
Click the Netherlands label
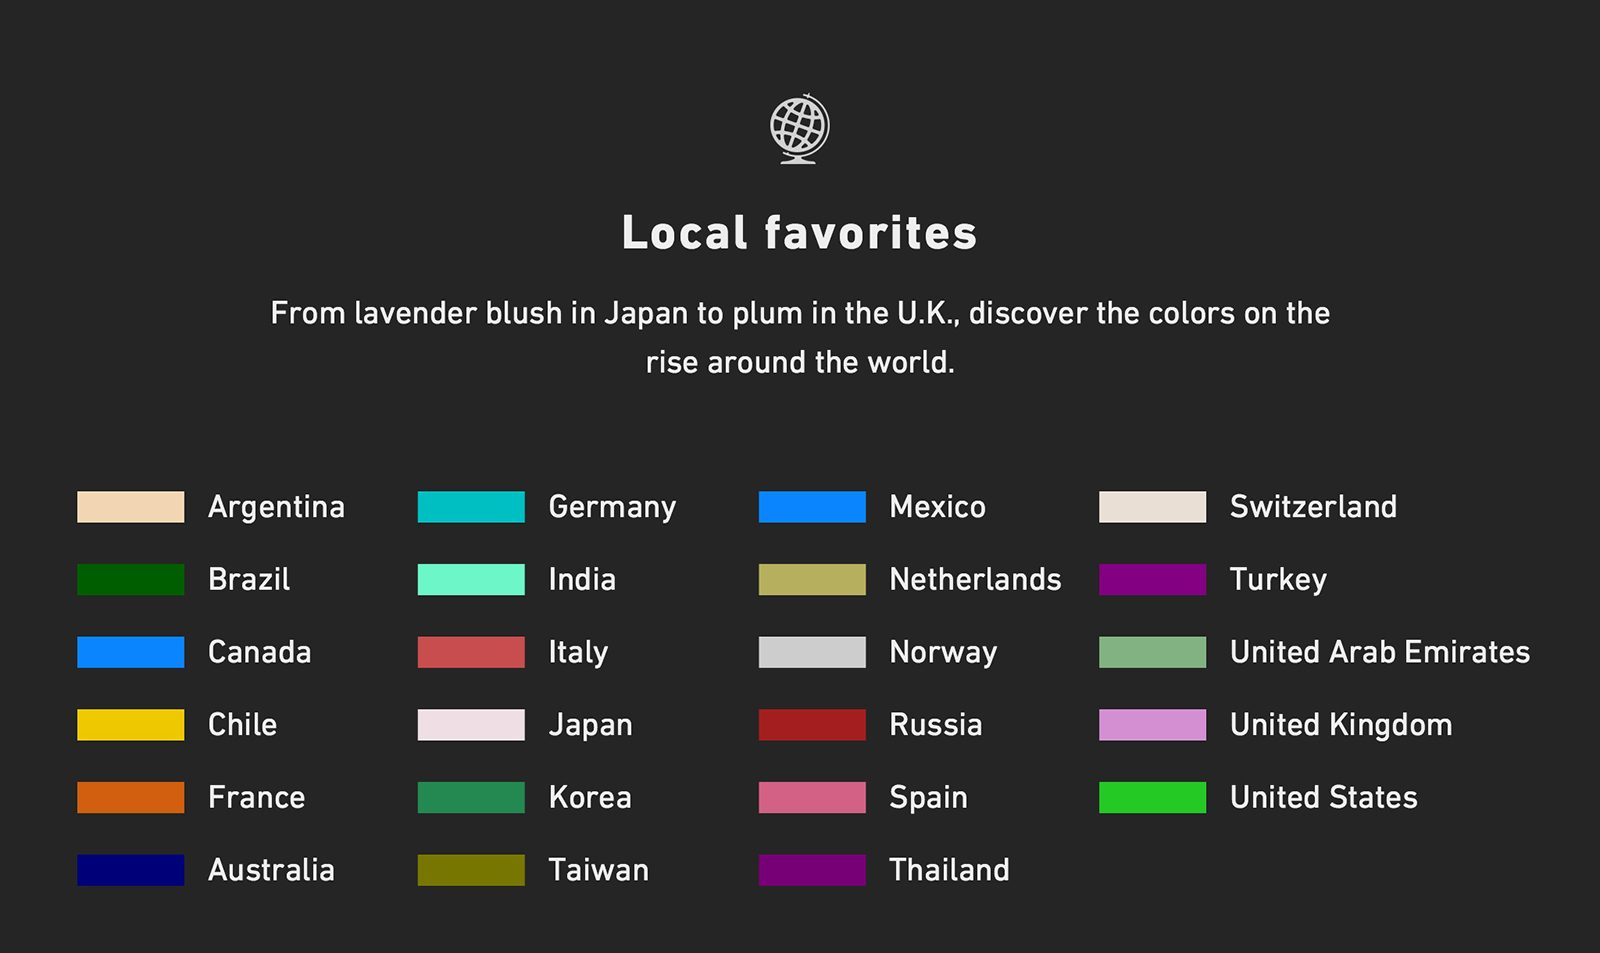tap(975, 580)
